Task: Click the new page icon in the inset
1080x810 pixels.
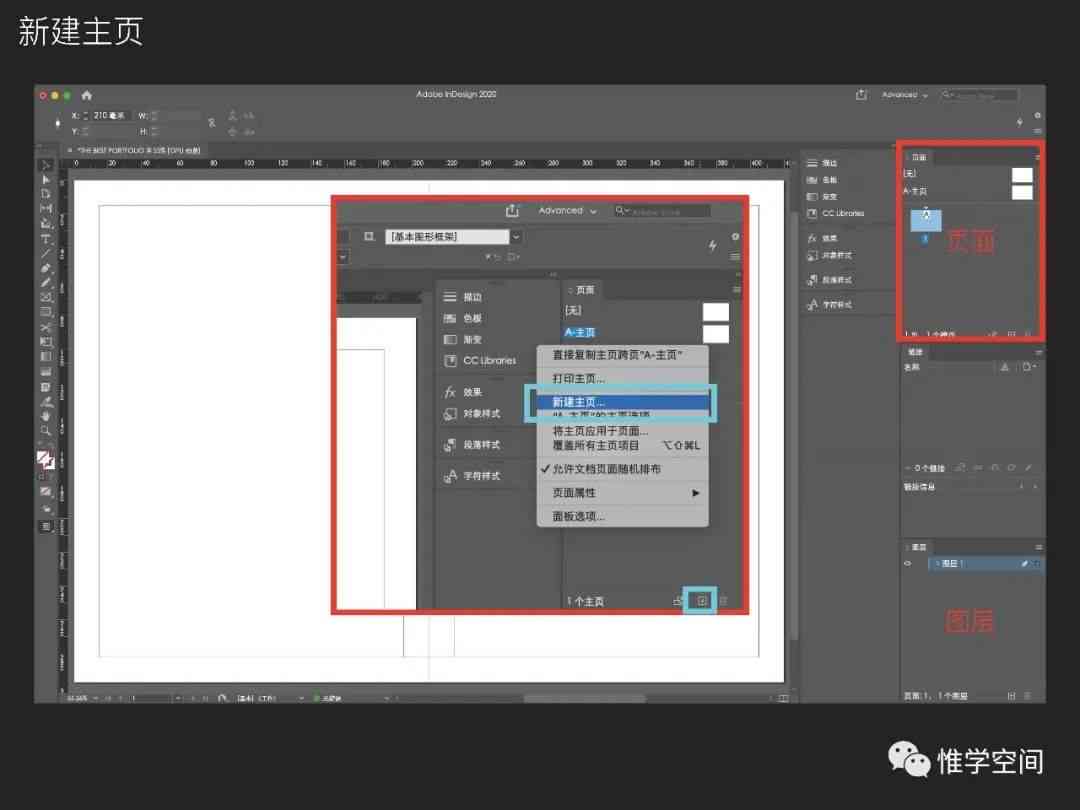Action: pyautogui.click(x=701, y=601)
